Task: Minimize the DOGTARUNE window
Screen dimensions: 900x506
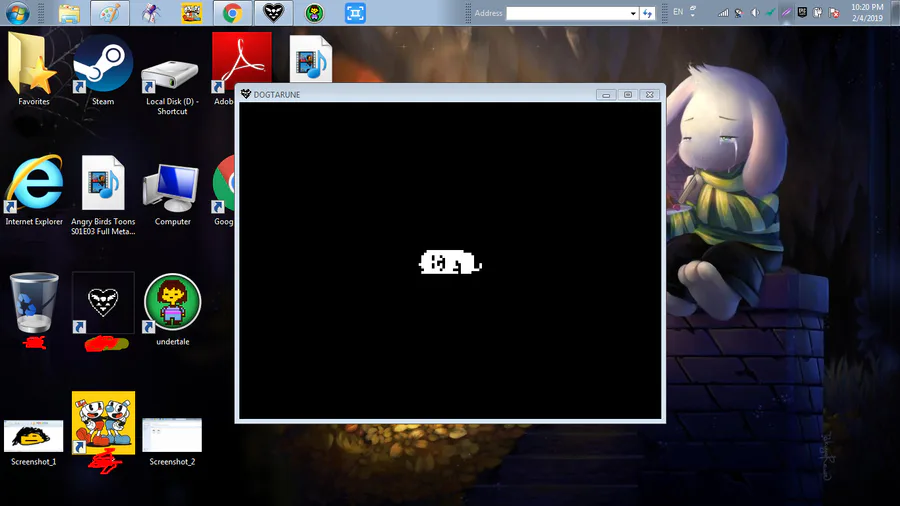Action: pyautogui.click(x=606, y=95)
